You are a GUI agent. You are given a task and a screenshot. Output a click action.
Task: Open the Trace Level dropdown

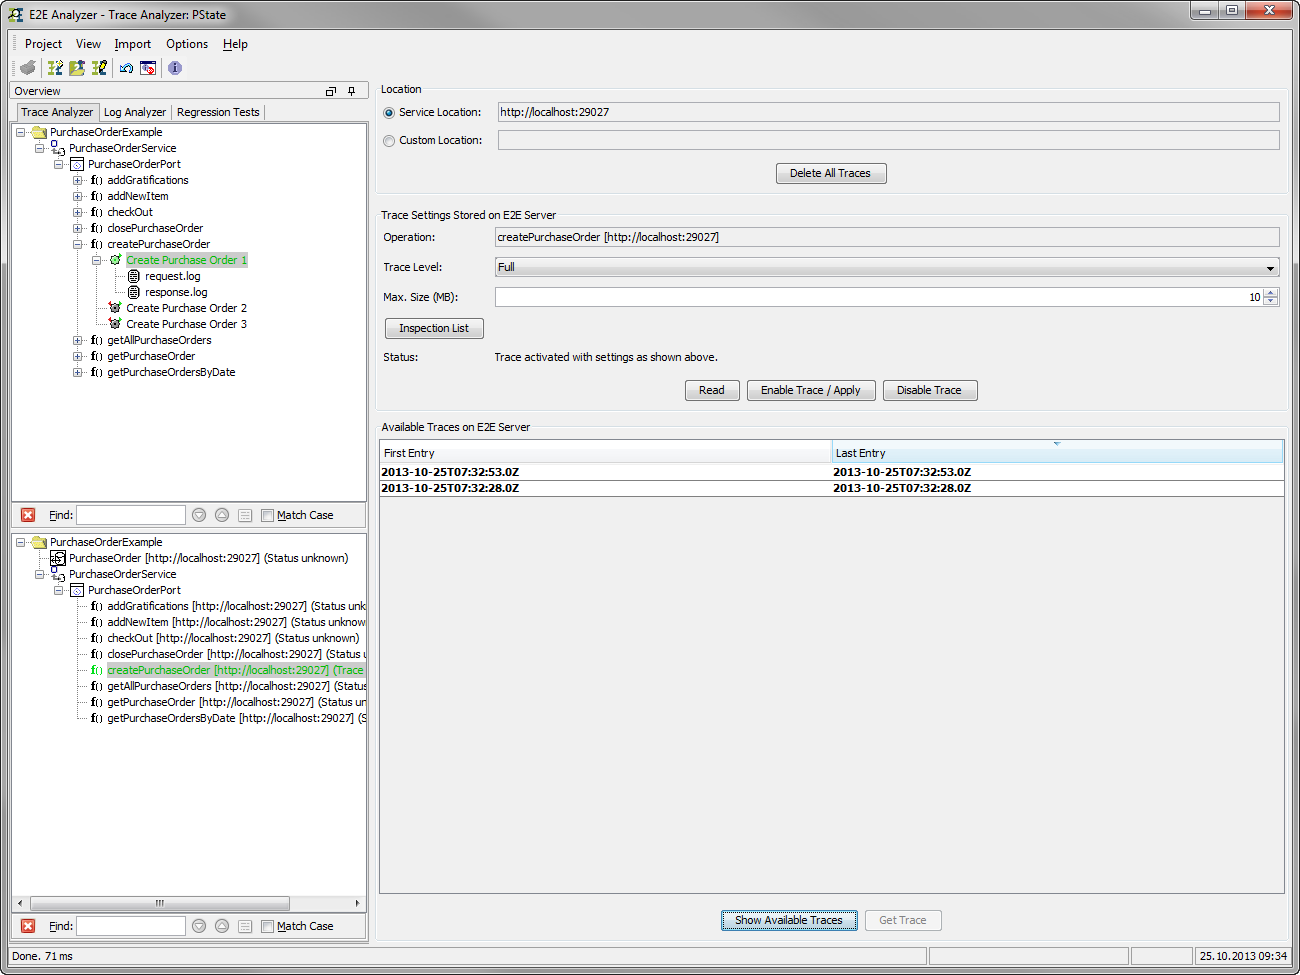(1270, 267)
